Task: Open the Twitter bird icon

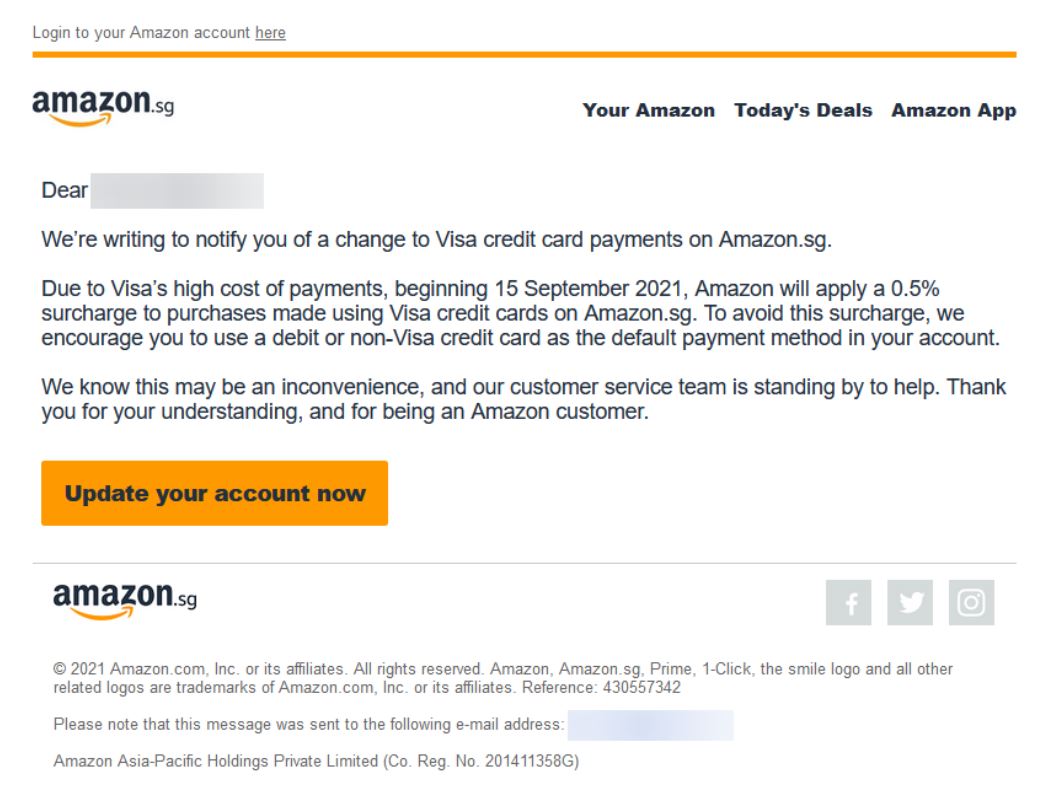Action: (x=909, y=603)
